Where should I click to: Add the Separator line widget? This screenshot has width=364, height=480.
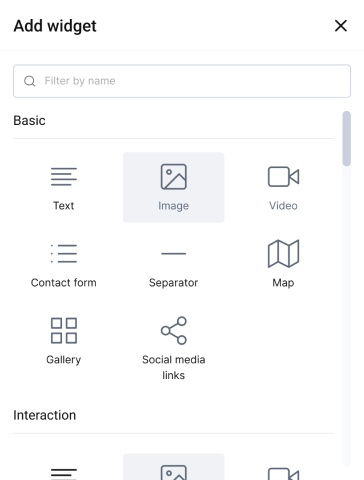click(174, 264)
